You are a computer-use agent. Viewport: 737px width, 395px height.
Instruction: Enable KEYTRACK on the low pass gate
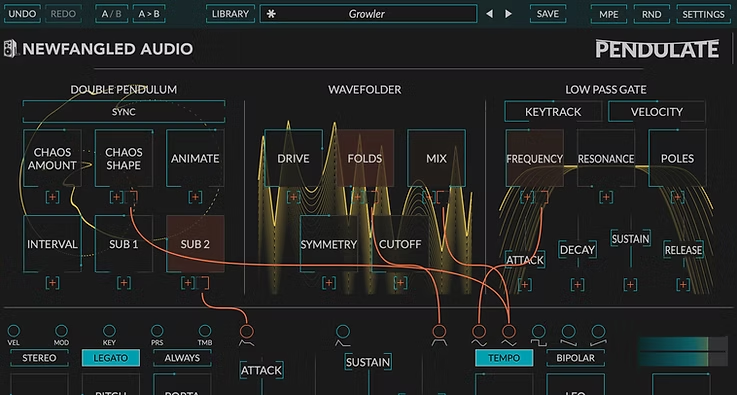pos(553,112)
